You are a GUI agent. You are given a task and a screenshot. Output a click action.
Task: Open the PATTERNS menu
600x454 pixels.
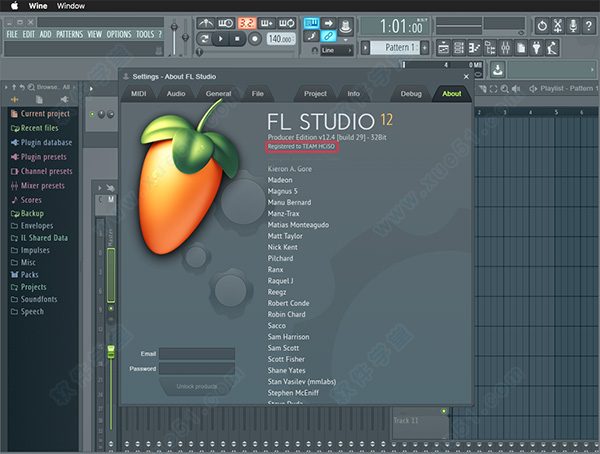pyautogui.click(x=69, y=34)
